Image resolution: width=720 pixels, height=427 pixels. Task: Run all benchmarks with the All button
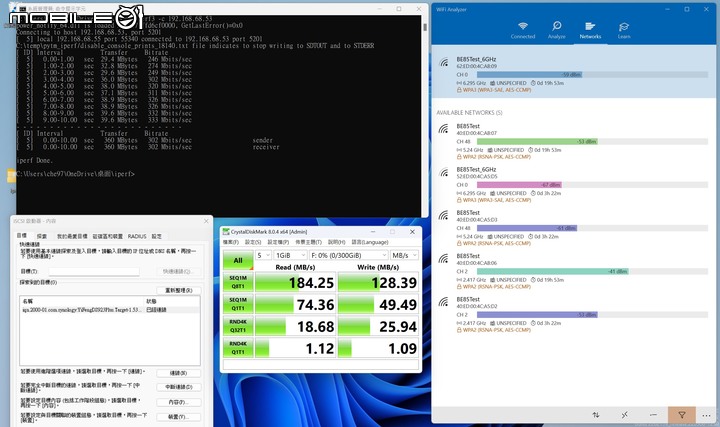click(238, 260)
